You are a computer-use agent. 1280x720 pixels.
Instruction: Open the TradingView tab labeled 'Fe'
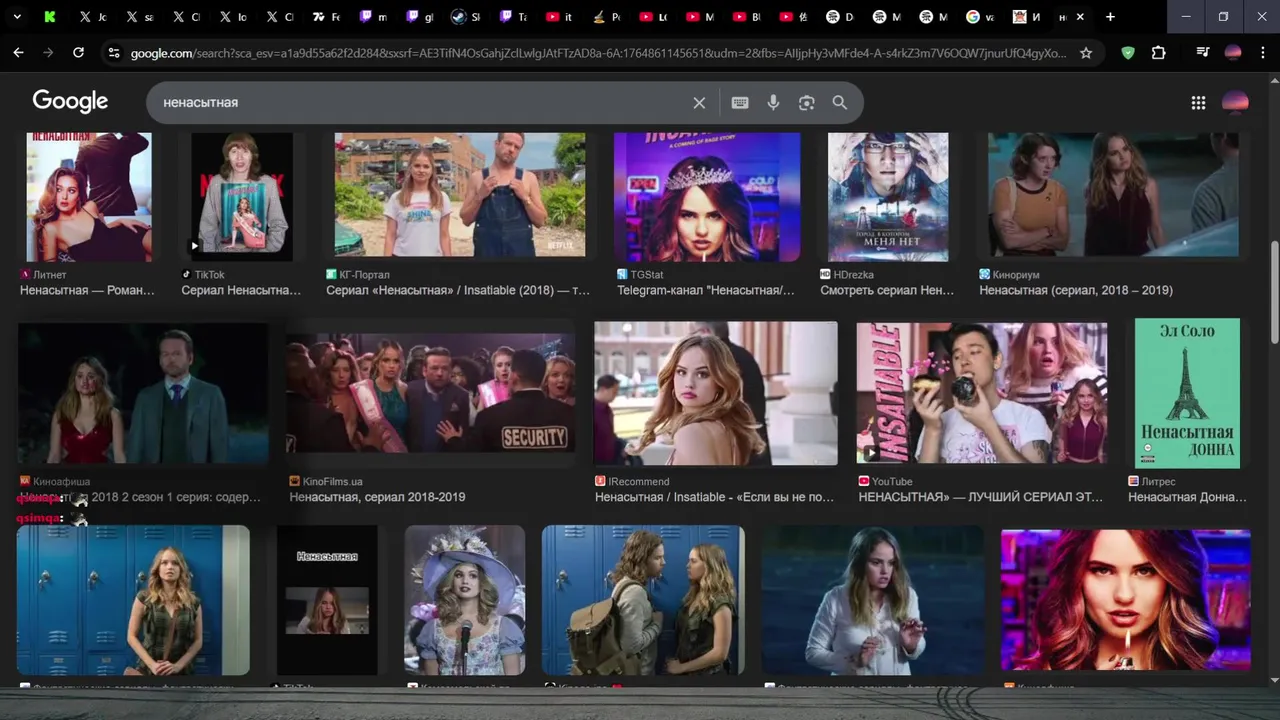tap(325, 17)
